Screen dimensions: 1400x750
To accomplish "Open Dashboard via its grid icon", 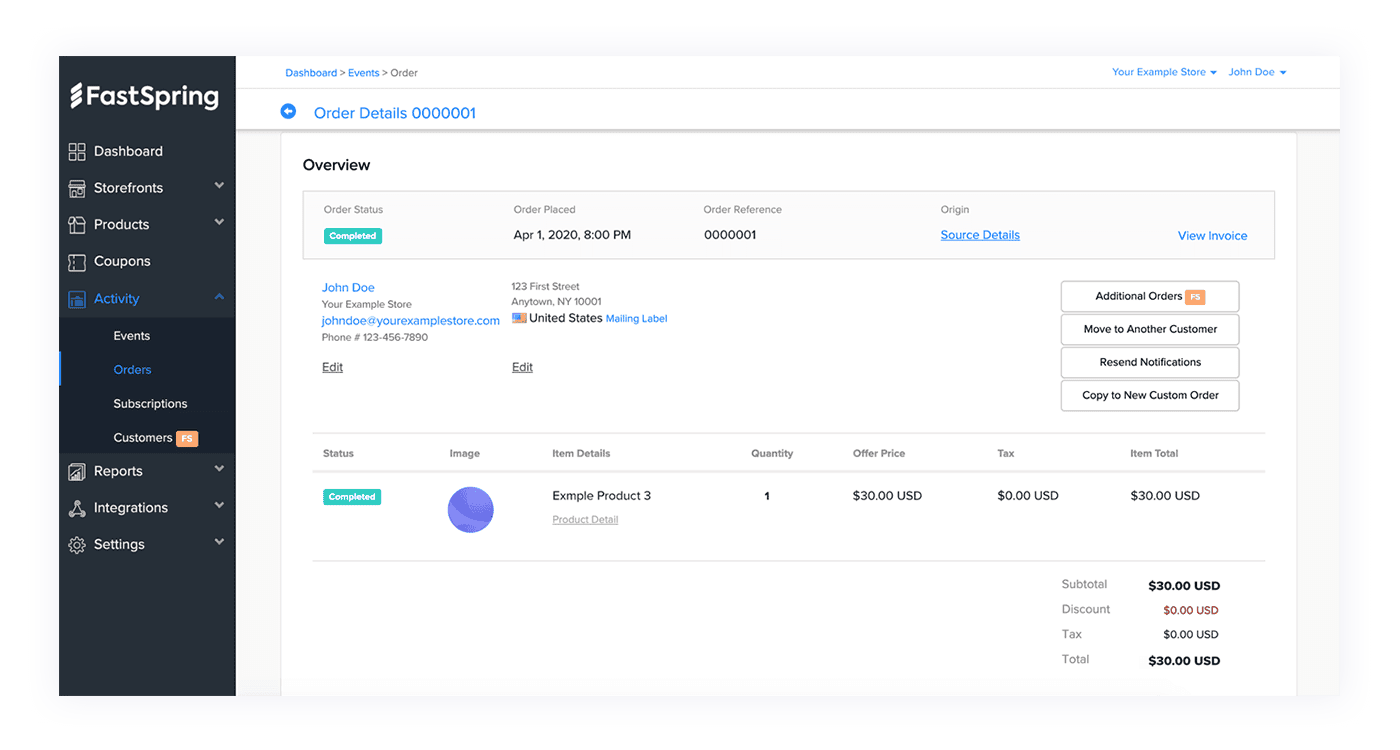I will coord(77,152).
